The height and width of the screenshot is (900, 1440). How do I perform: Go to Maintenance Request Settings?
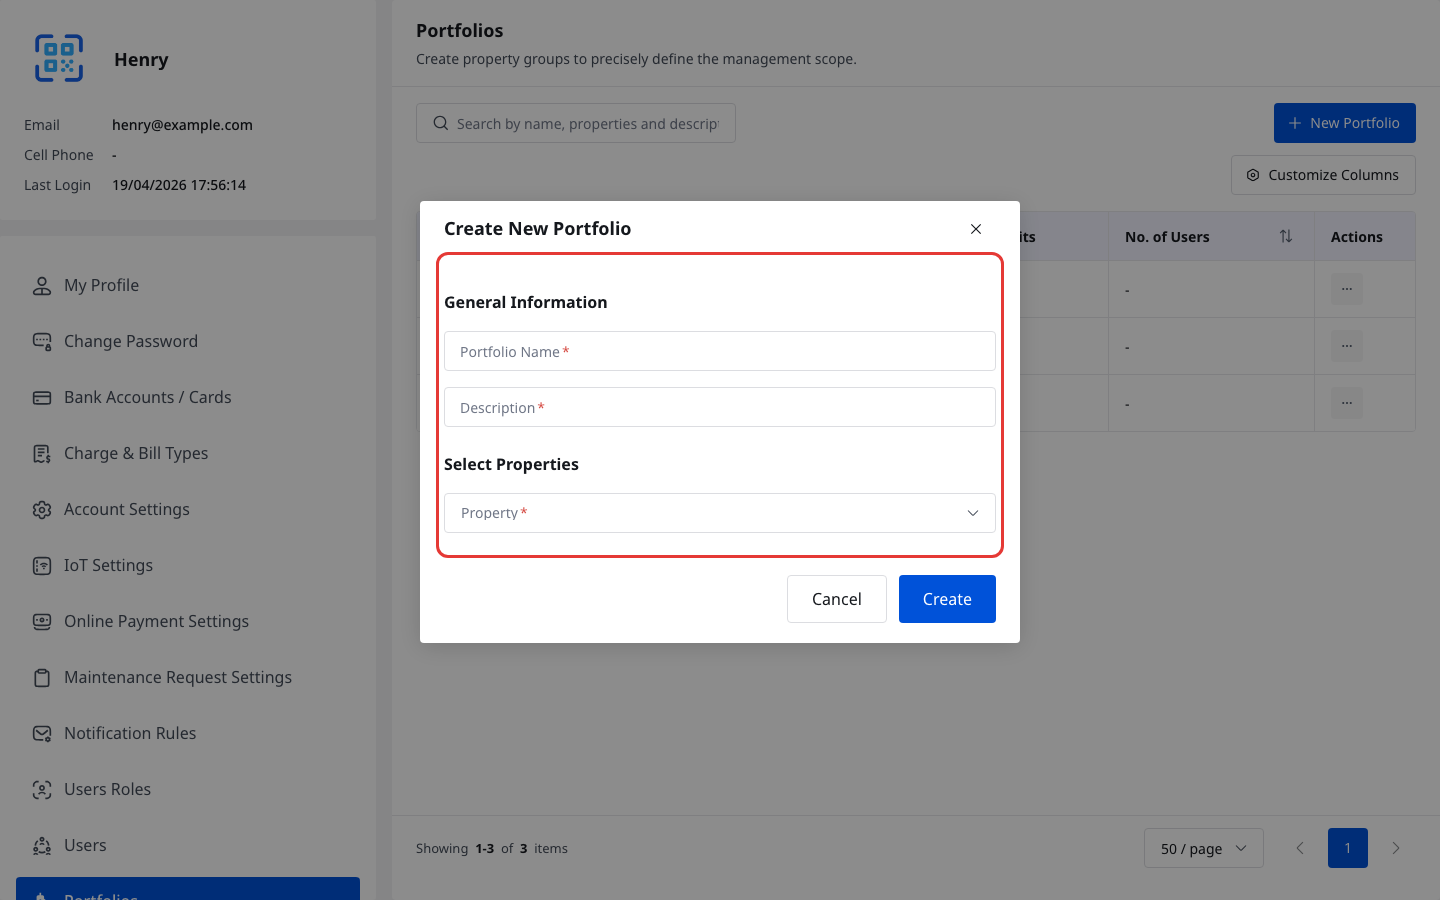pos(188,678)
